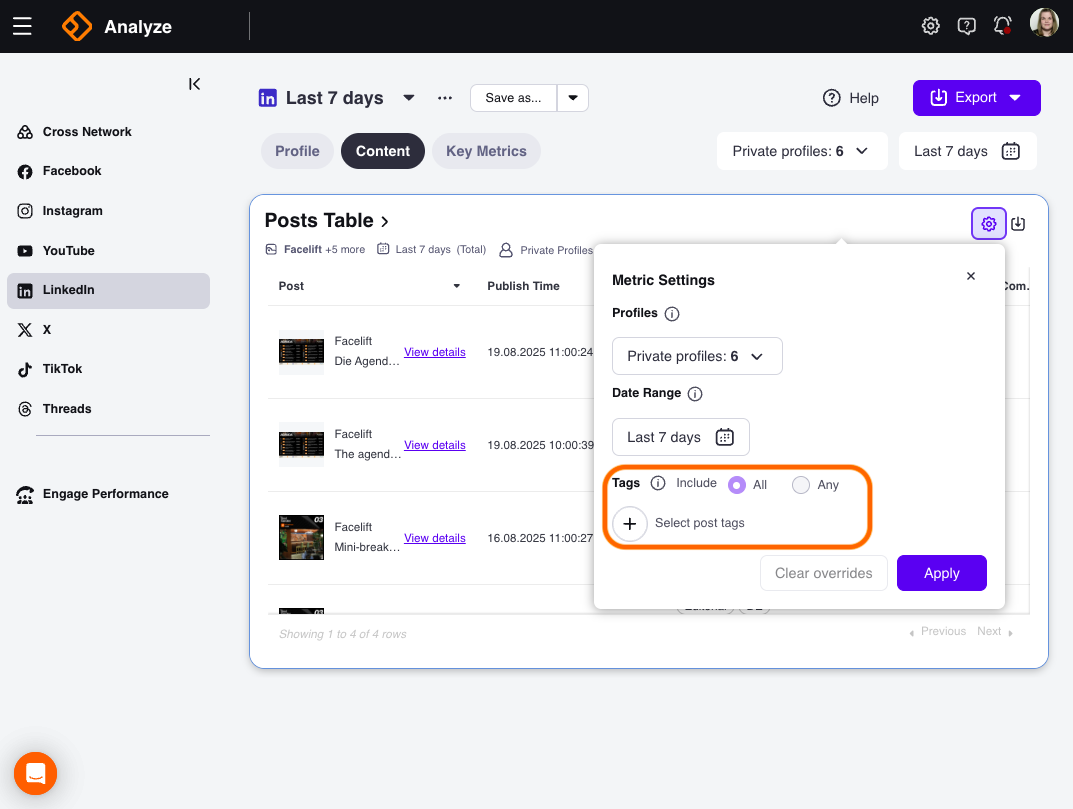
Task: Click the Engage Performance icon
Action: tap(25, 495)
